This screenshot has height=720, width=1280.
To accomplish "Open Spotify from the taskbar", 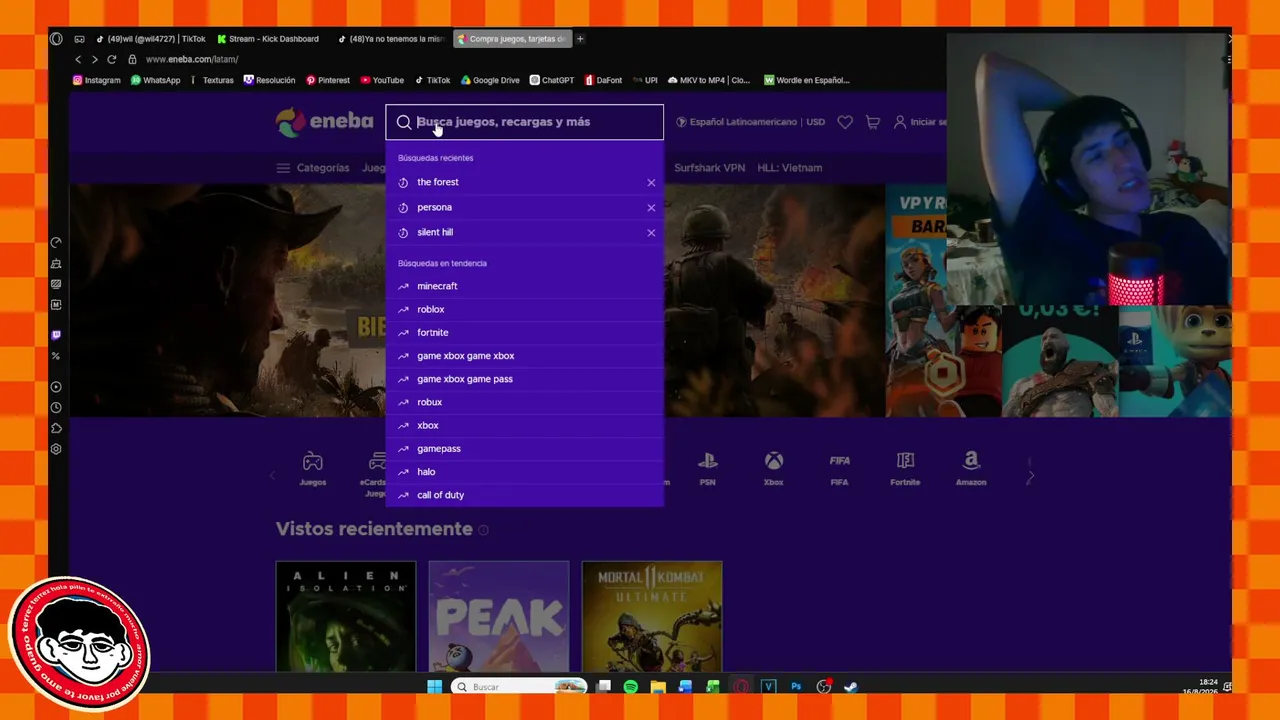I will (631, 687).
